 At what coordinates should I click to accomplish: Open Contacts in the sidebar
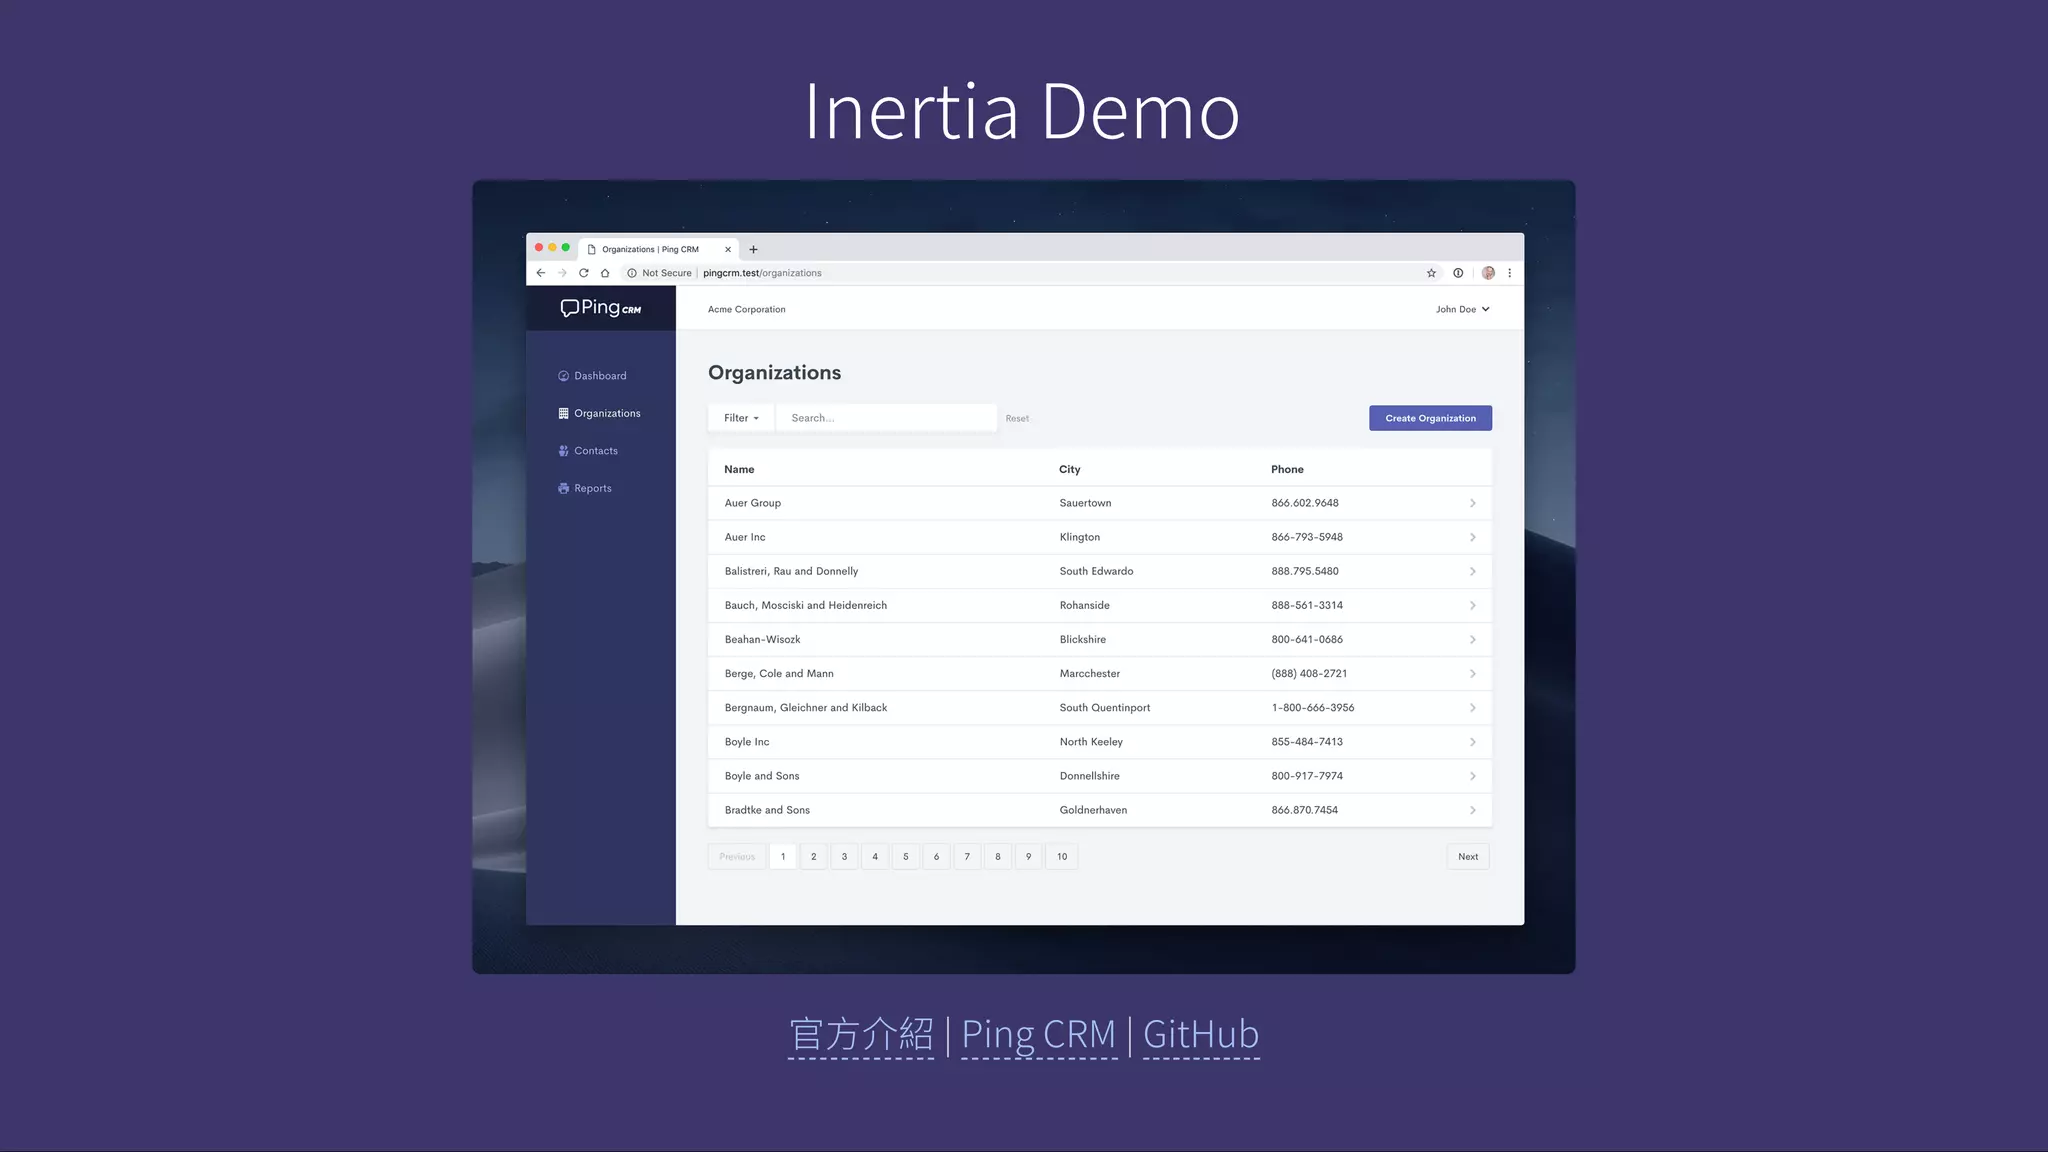tap(588, 451)
